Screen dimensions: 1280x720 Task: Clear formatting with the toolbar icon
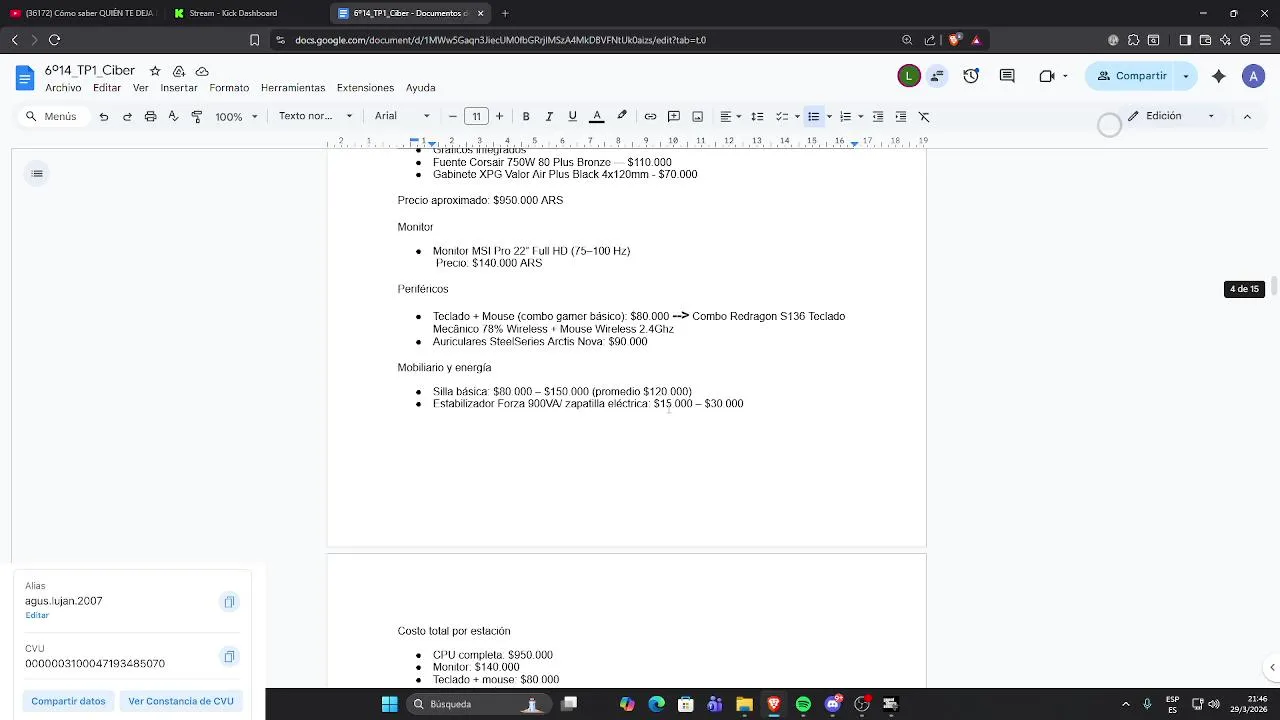[924, 117]
